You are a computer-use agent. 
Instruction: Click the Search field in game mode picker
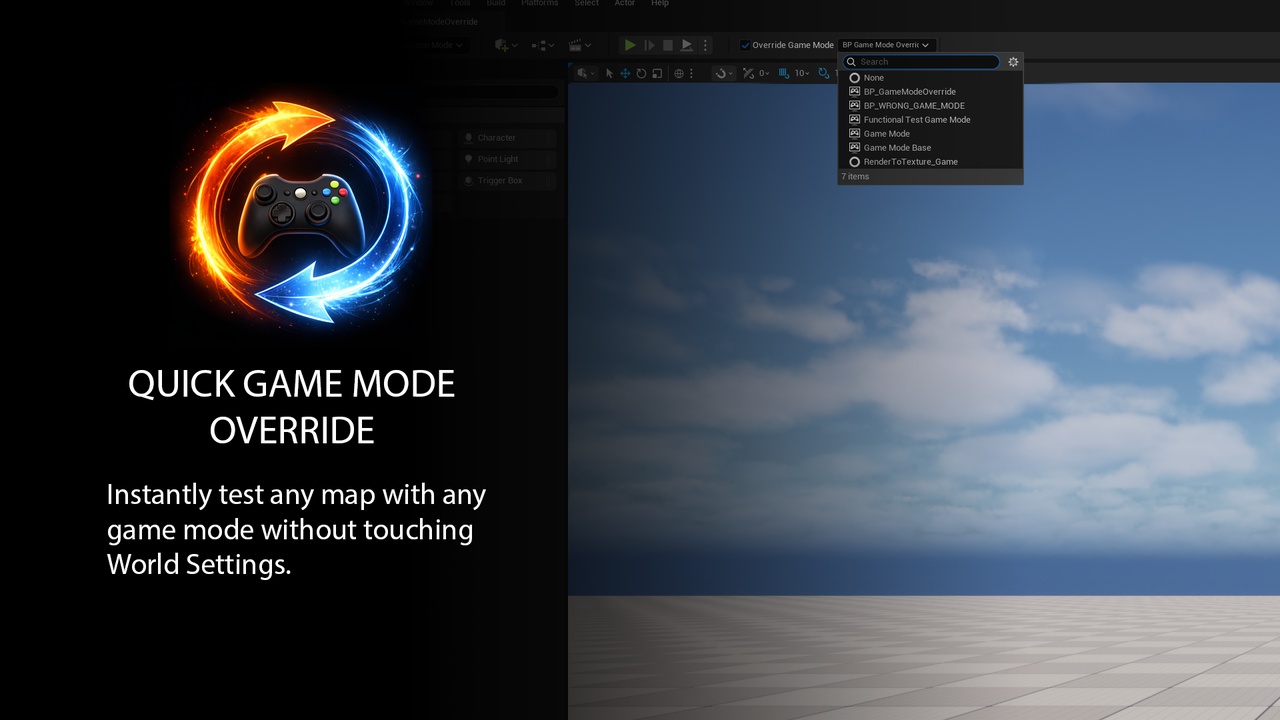(x=922, y=62)
